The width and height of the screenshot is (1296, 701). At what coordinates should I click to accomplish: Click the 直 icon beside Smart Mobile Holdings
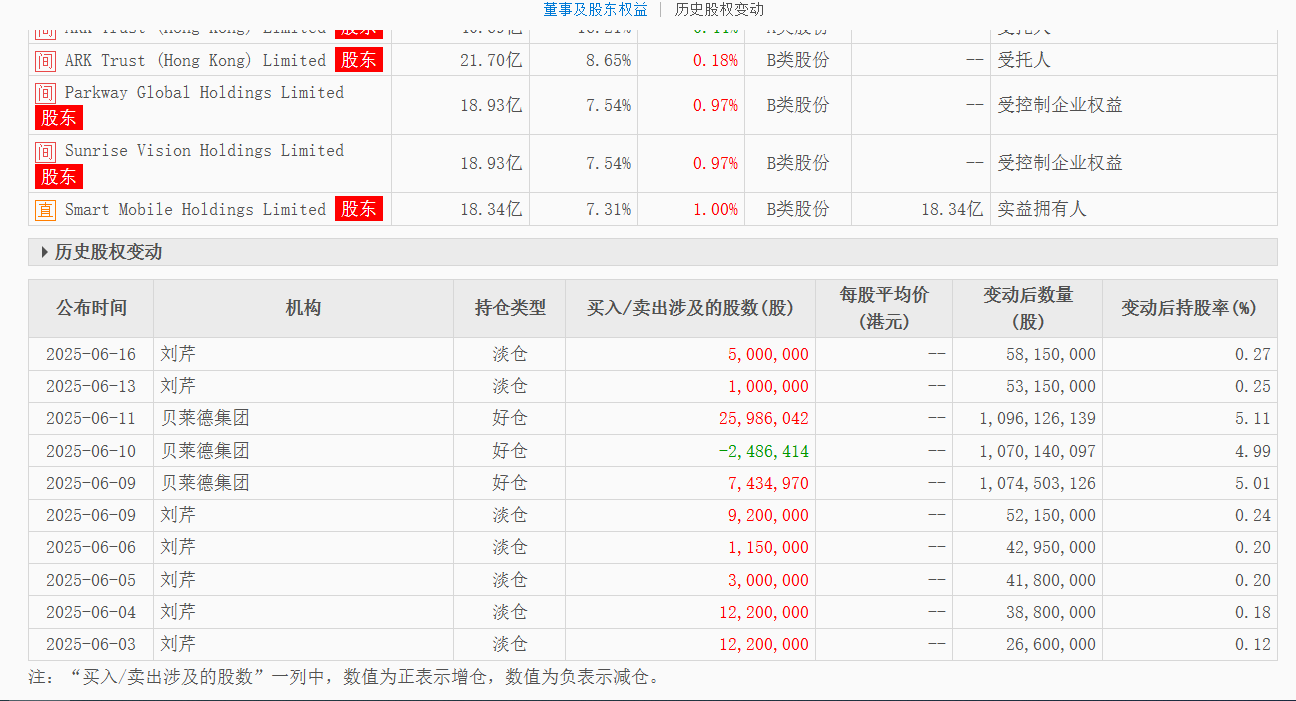pyautogui.click(x=46, y=210)
